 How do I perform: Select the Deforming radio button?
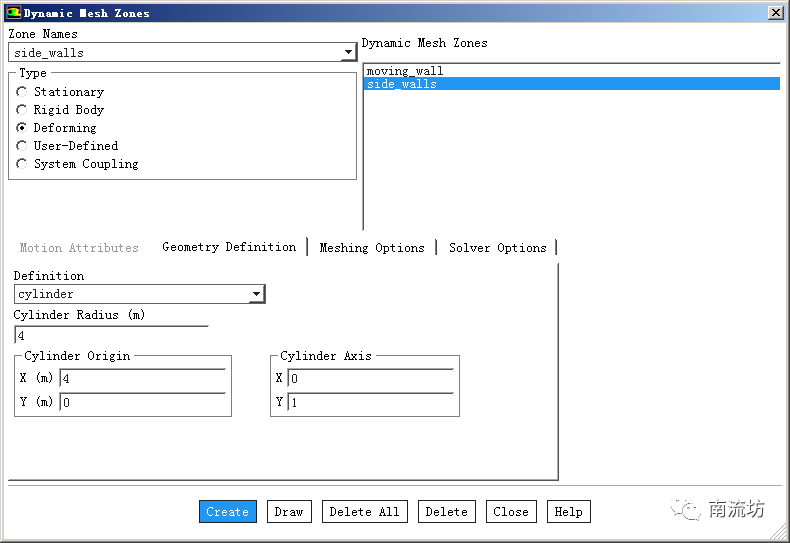(x=22, y=128)
